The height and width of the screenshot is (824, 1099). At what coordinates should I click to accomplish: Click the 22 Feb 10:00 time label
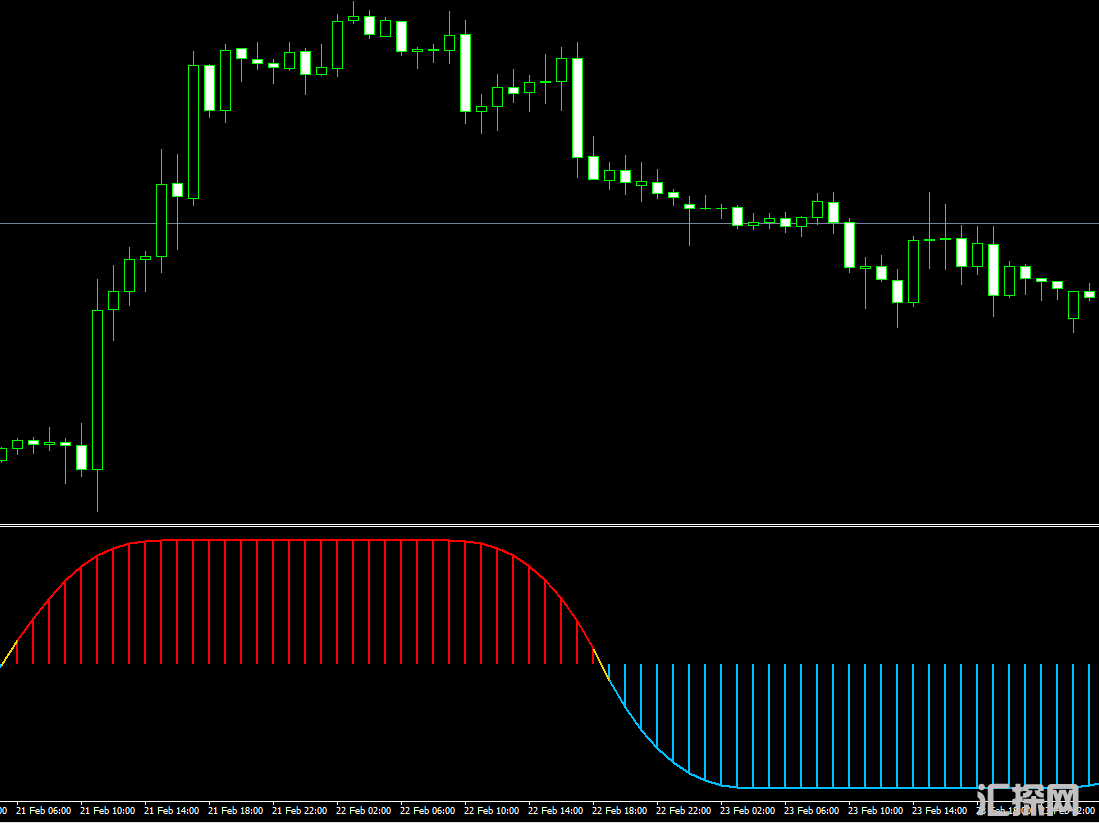click(492, 811)
